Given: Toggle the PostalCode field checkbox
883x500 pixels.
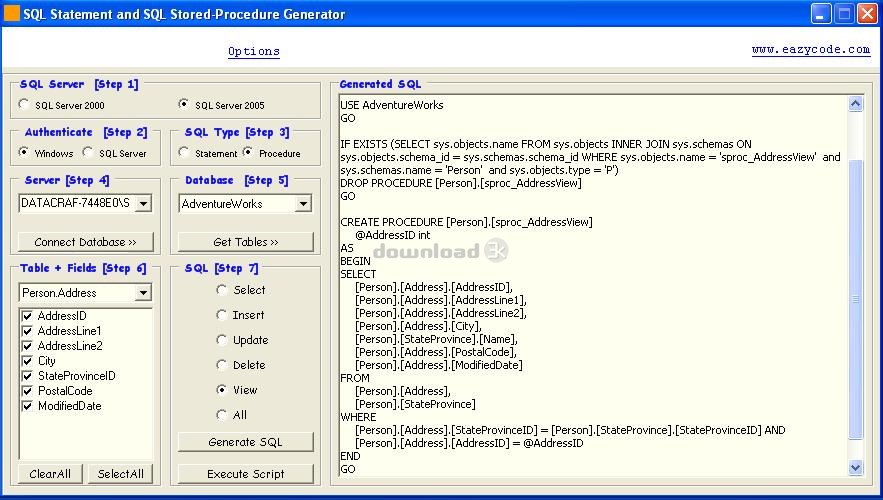Looking at the screenshot, I should click(x=27, y=391).
